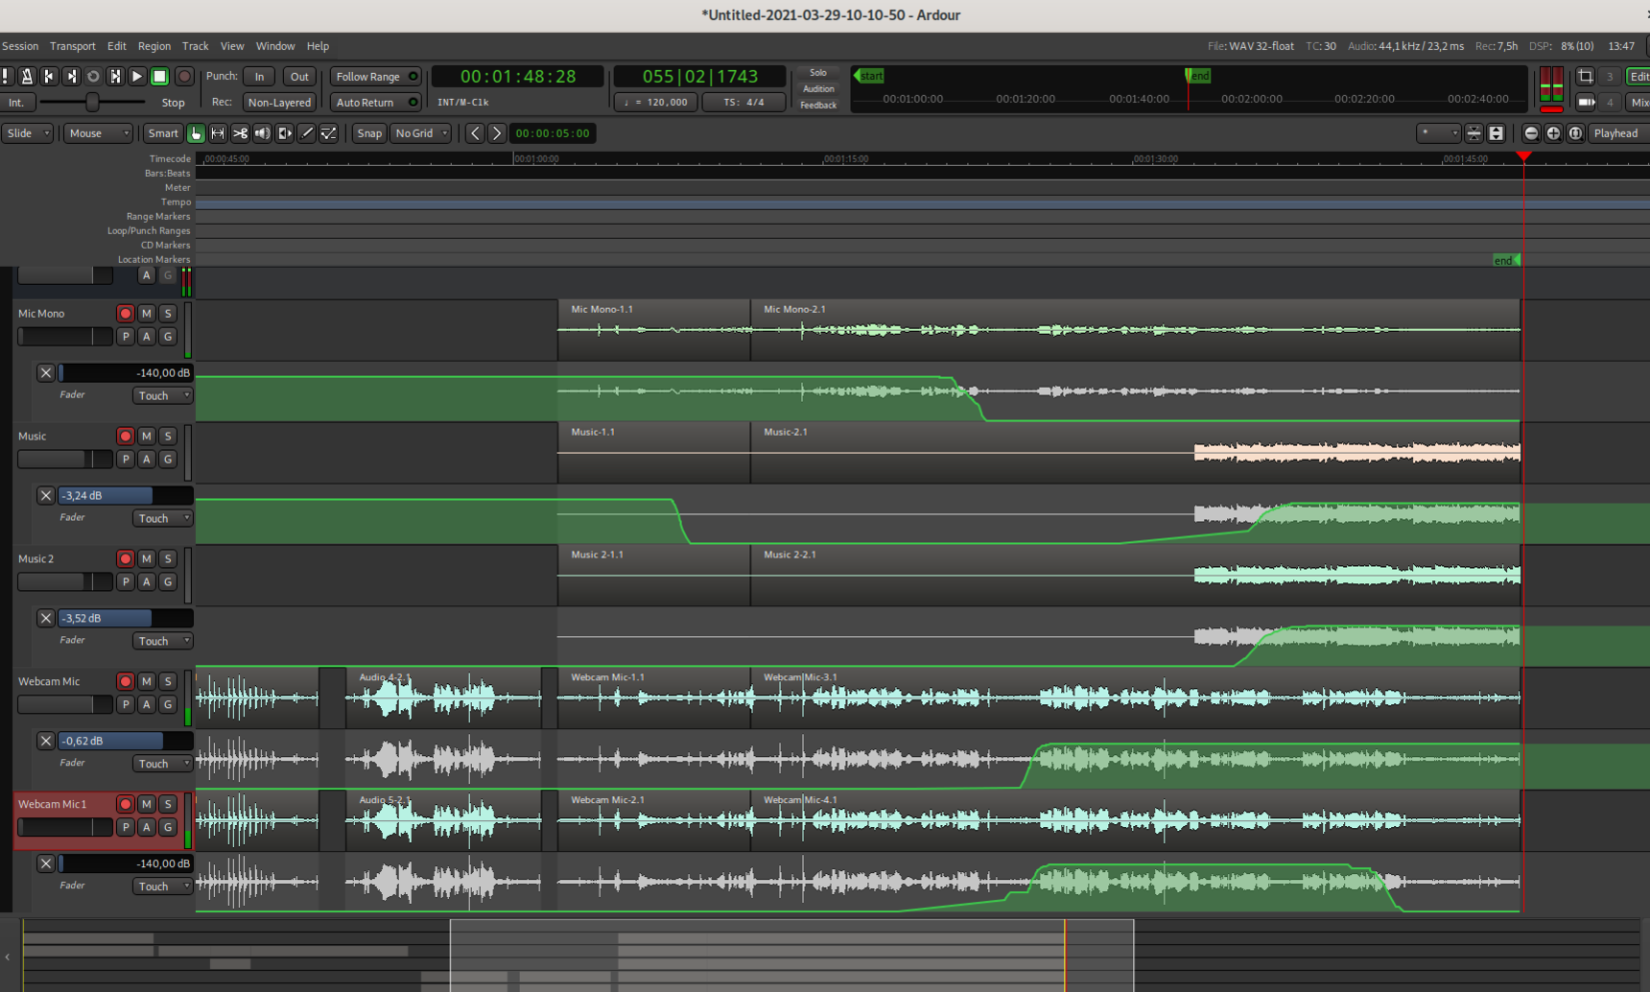Record-arm the Mic Mono track

coord(125,313)
